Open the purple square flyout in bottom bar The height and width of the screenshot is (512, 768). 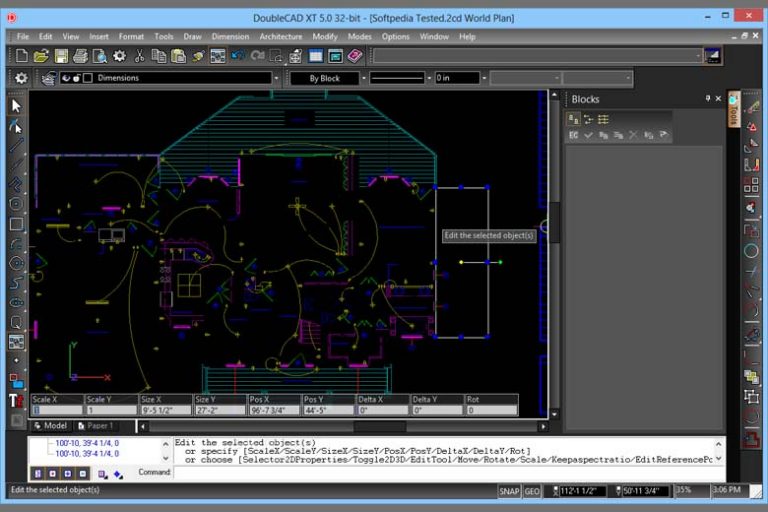(x=102, y=474)
